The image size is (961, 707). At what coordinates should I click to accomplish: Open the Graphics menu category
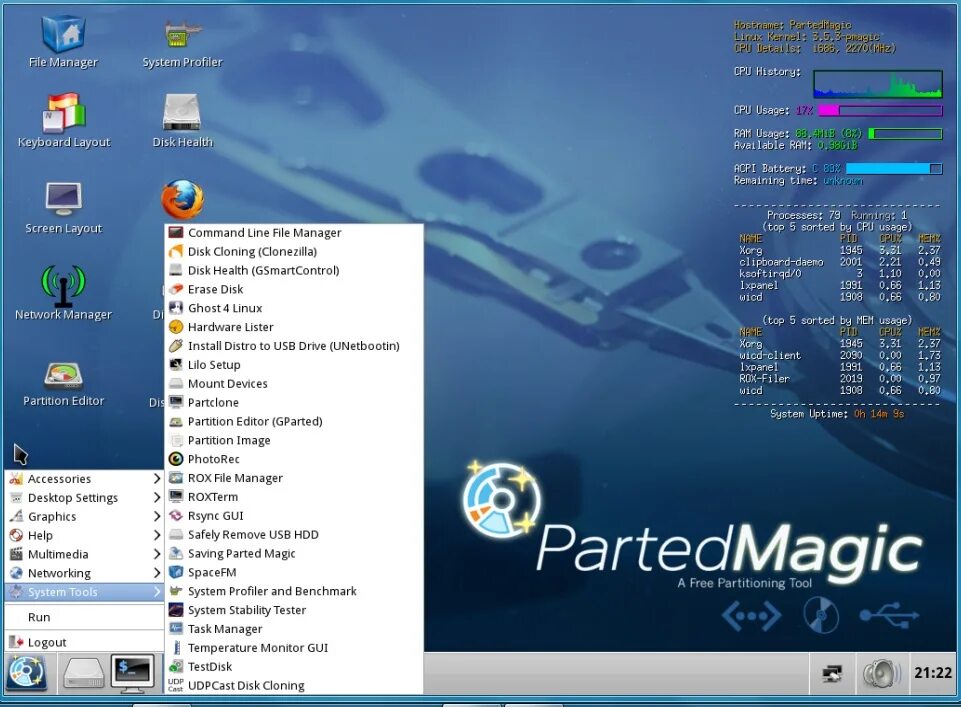(85, 516)
